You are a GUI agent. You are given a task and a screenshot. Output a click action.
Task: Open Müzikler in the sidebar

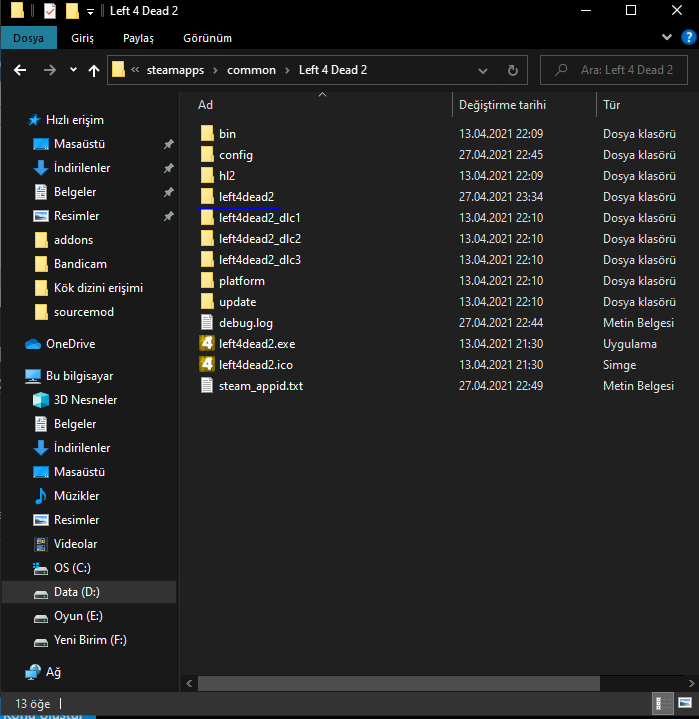(67, 496)
